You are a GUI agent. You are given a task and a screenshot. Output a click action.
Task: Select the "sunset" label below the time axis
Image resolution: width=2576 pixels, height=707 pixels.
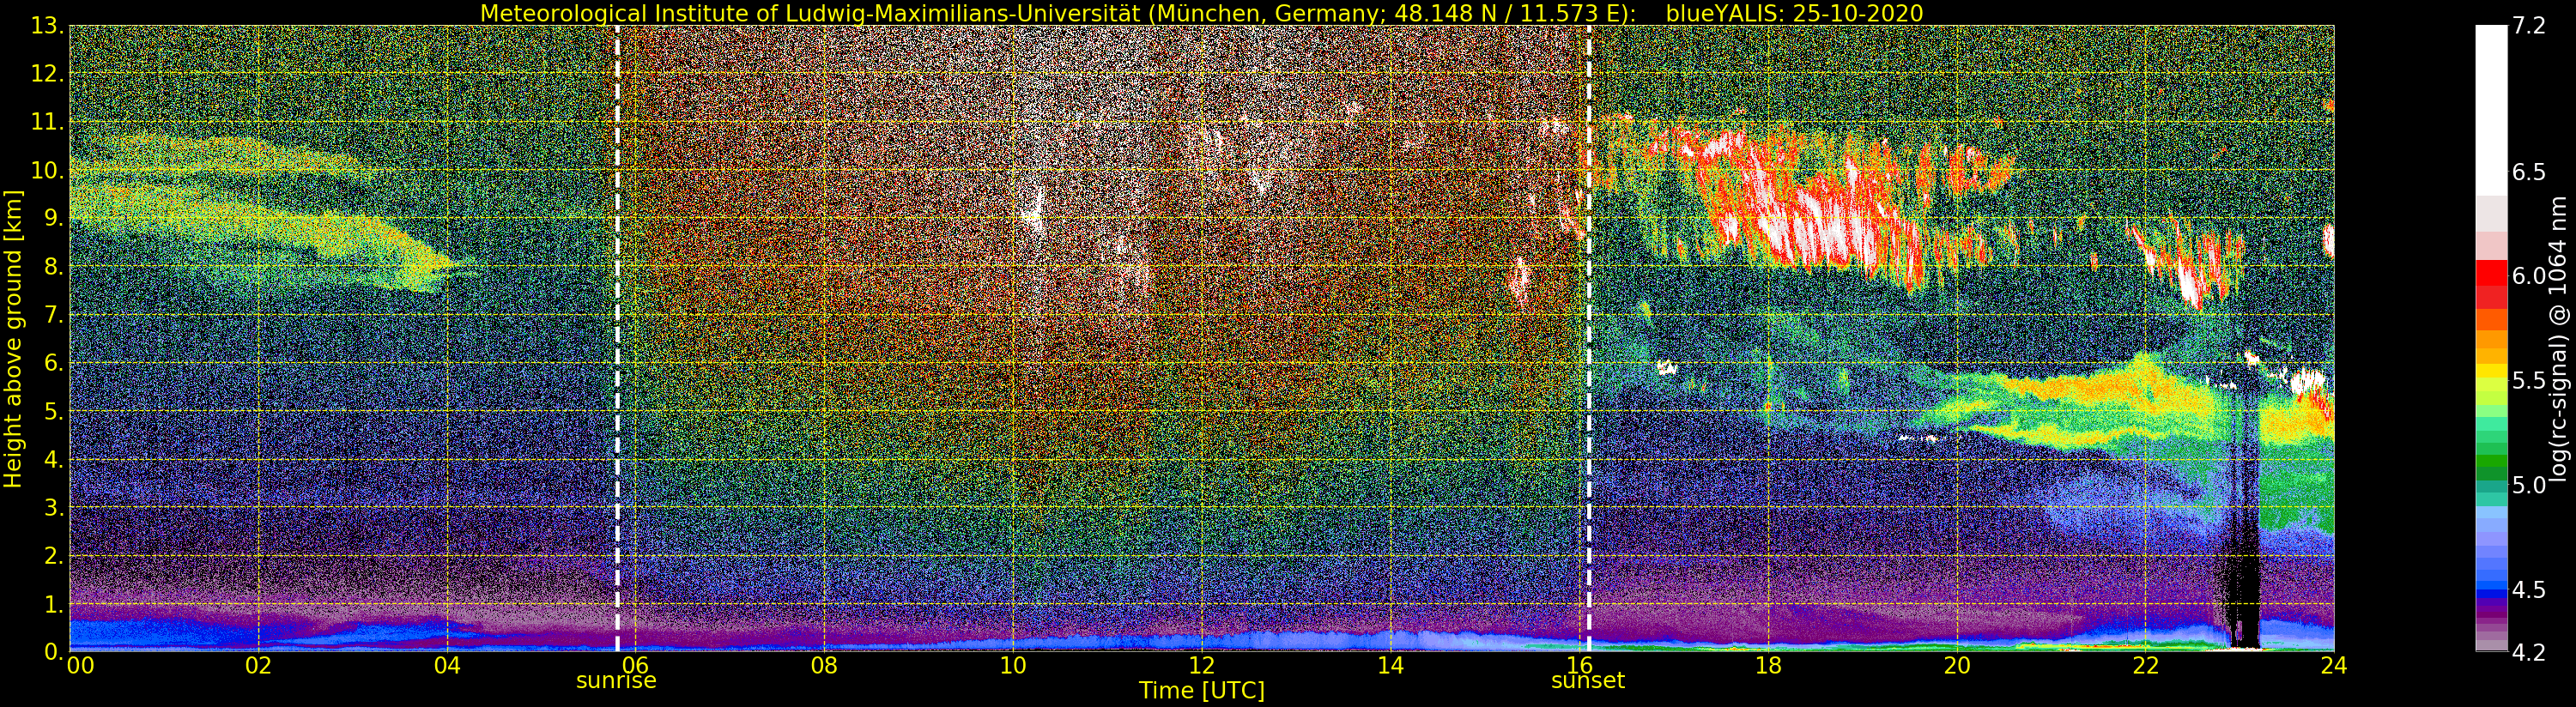pyautogui.click(x=1588, y=681)
